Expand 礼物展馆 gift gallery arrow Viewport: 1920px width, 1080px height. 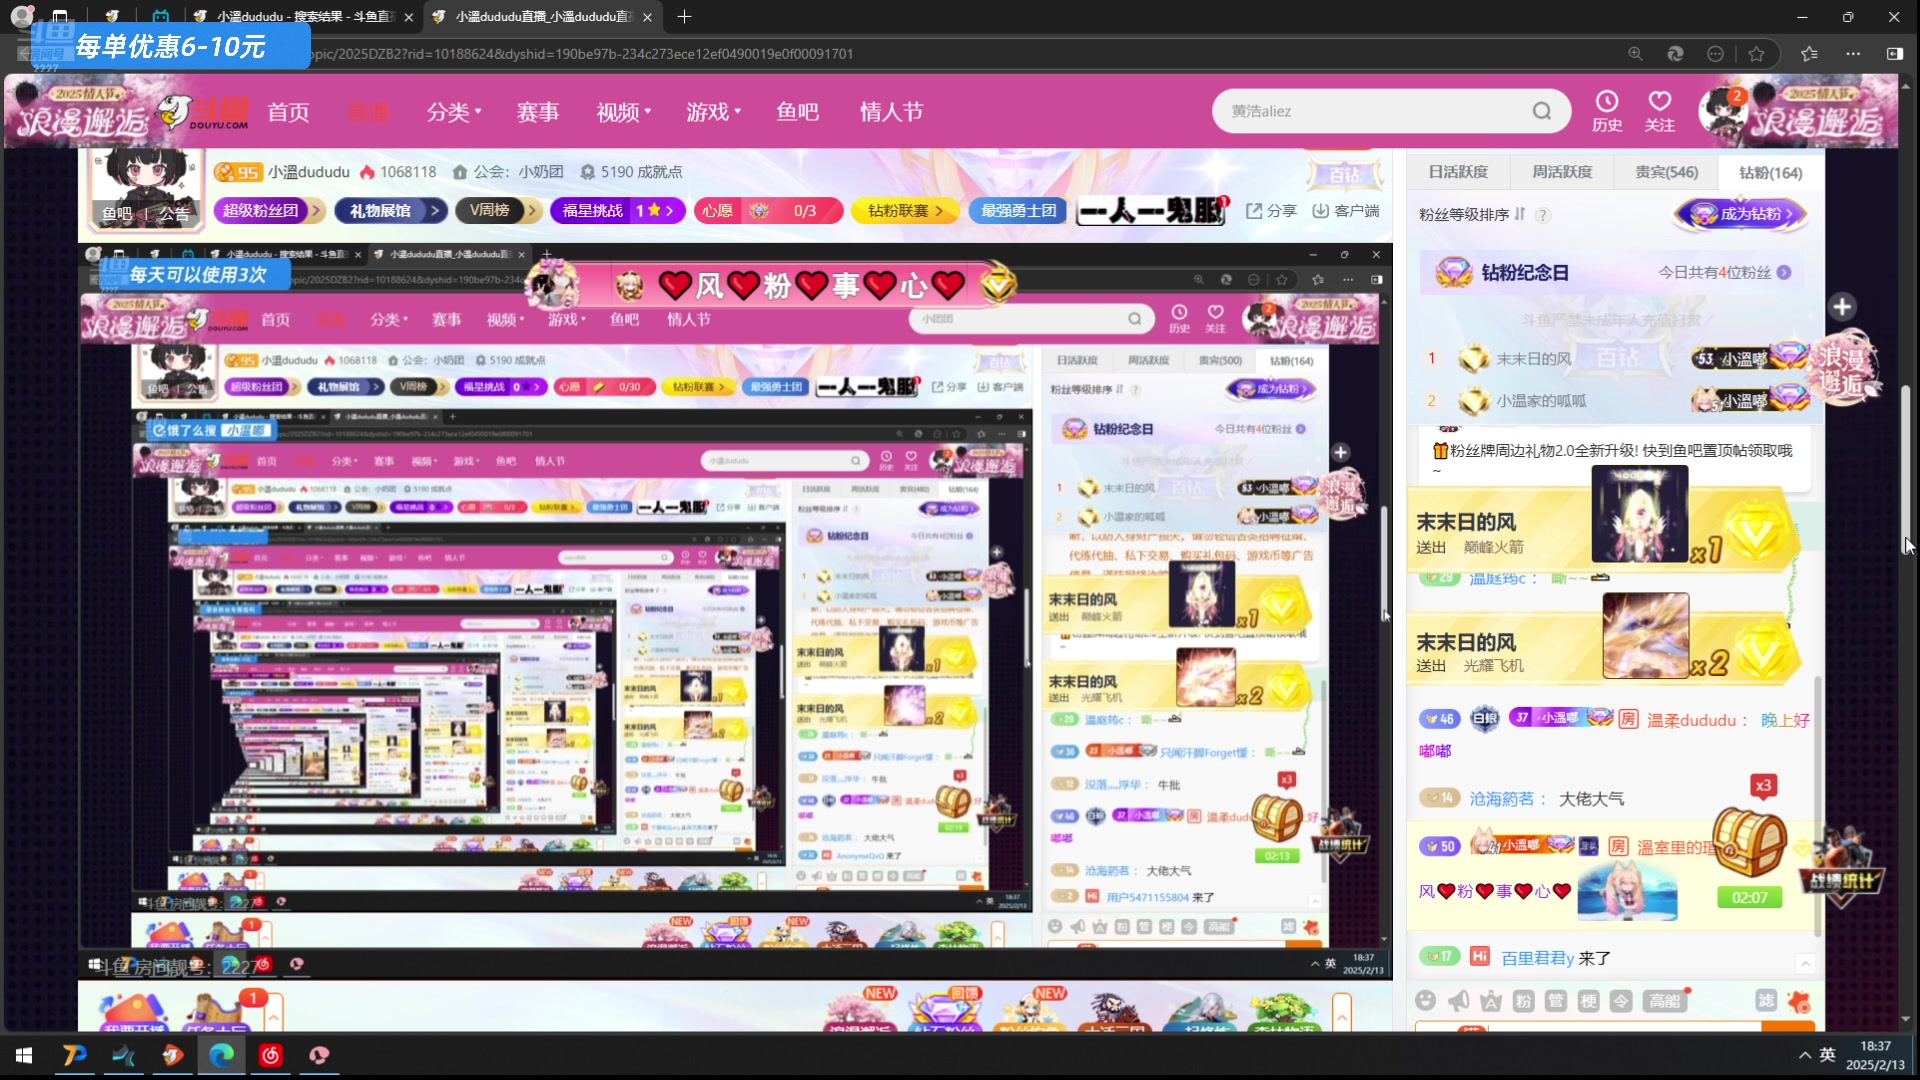point(435,210)
